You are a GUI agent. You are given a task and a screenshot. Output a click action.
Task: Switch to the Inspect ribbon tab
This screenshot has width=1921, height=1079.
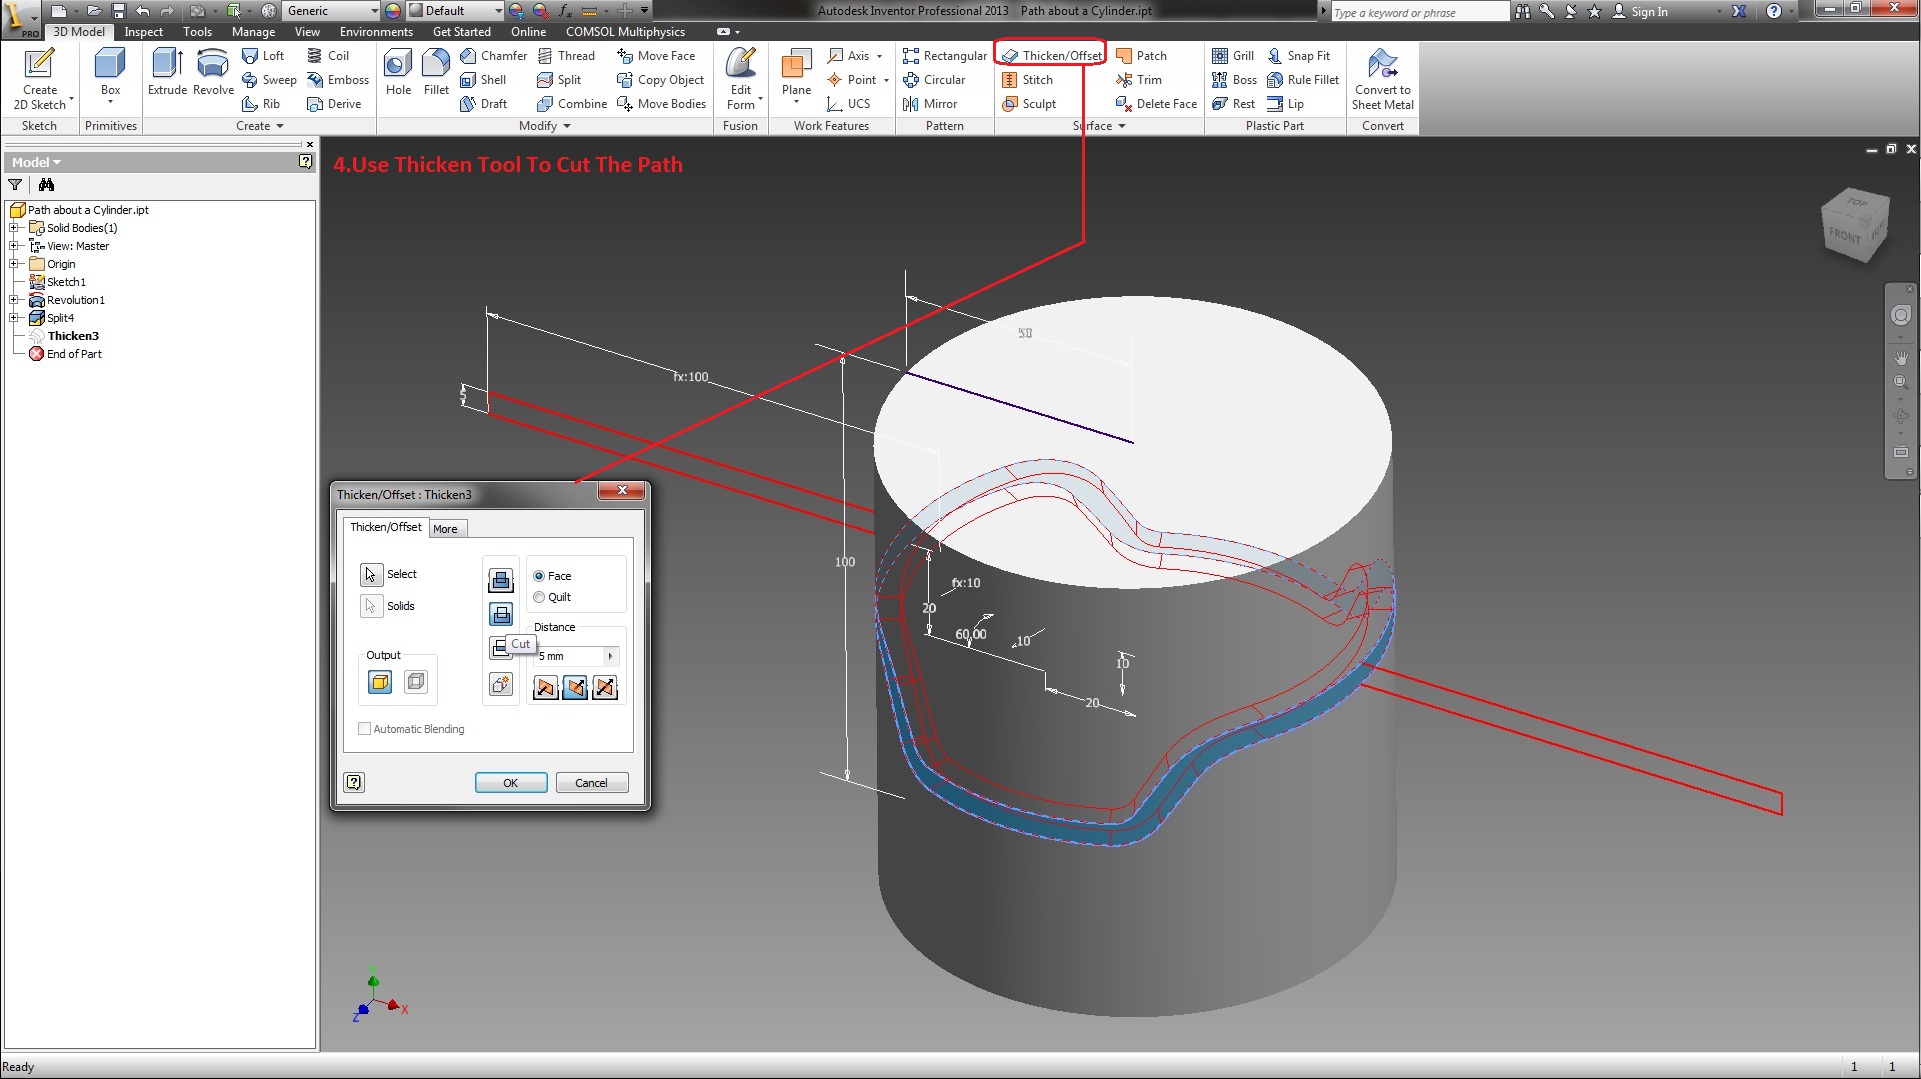[143, 31]
